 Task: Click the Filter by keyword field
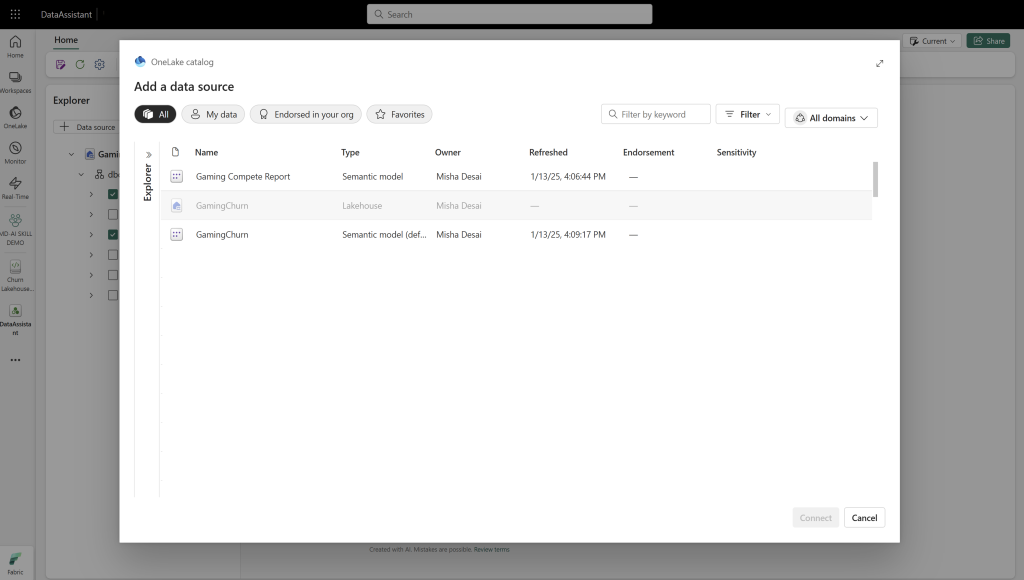(656, 114)
